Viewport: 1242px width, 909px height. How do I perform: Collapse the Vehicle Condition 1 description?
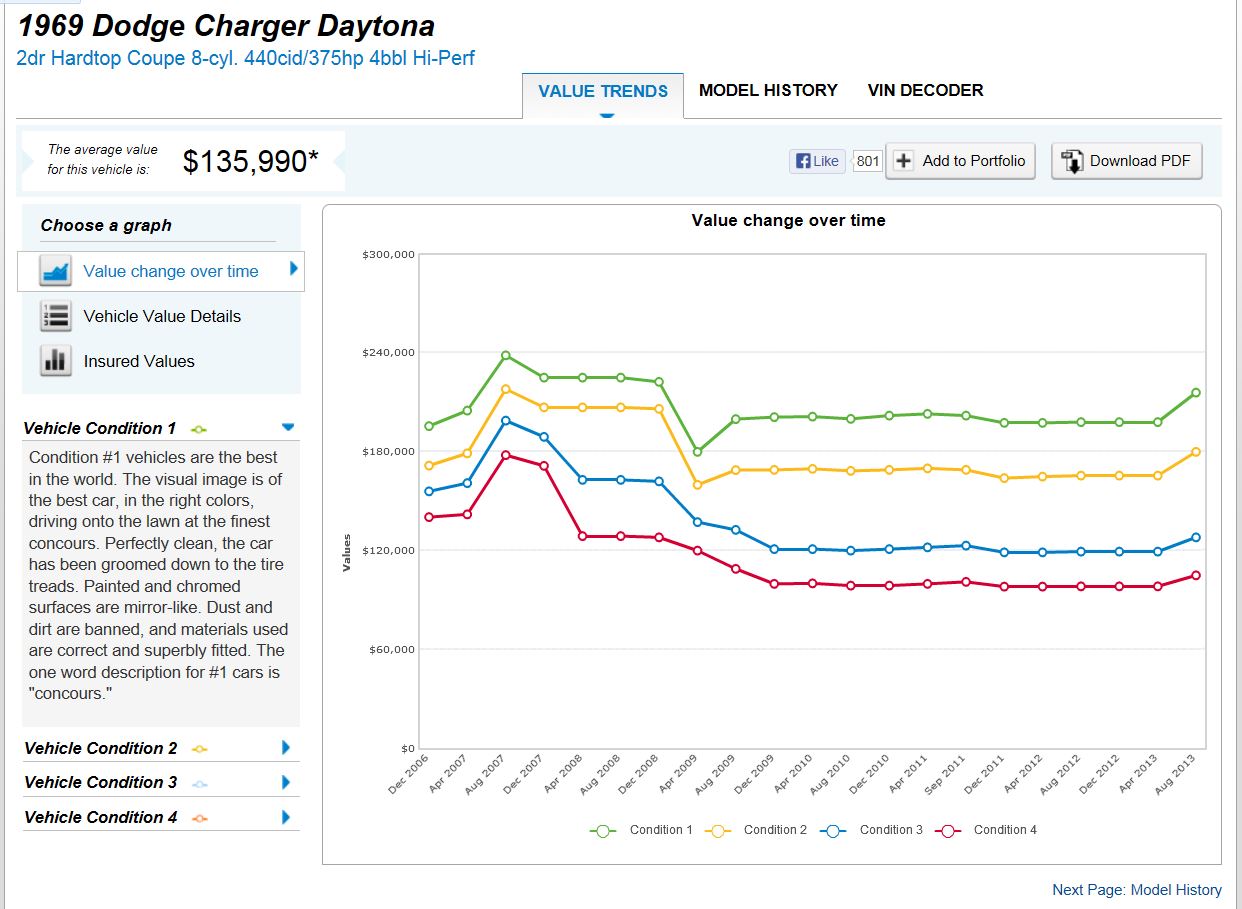pos(288,427)
